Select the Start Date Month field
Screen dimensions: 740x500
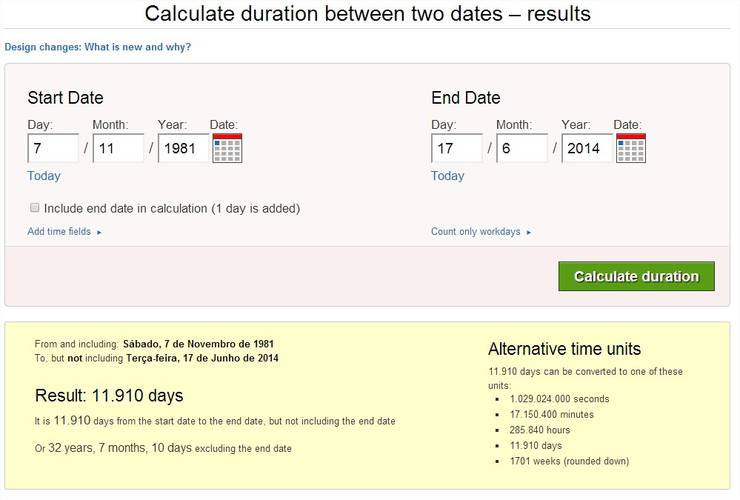118,148
